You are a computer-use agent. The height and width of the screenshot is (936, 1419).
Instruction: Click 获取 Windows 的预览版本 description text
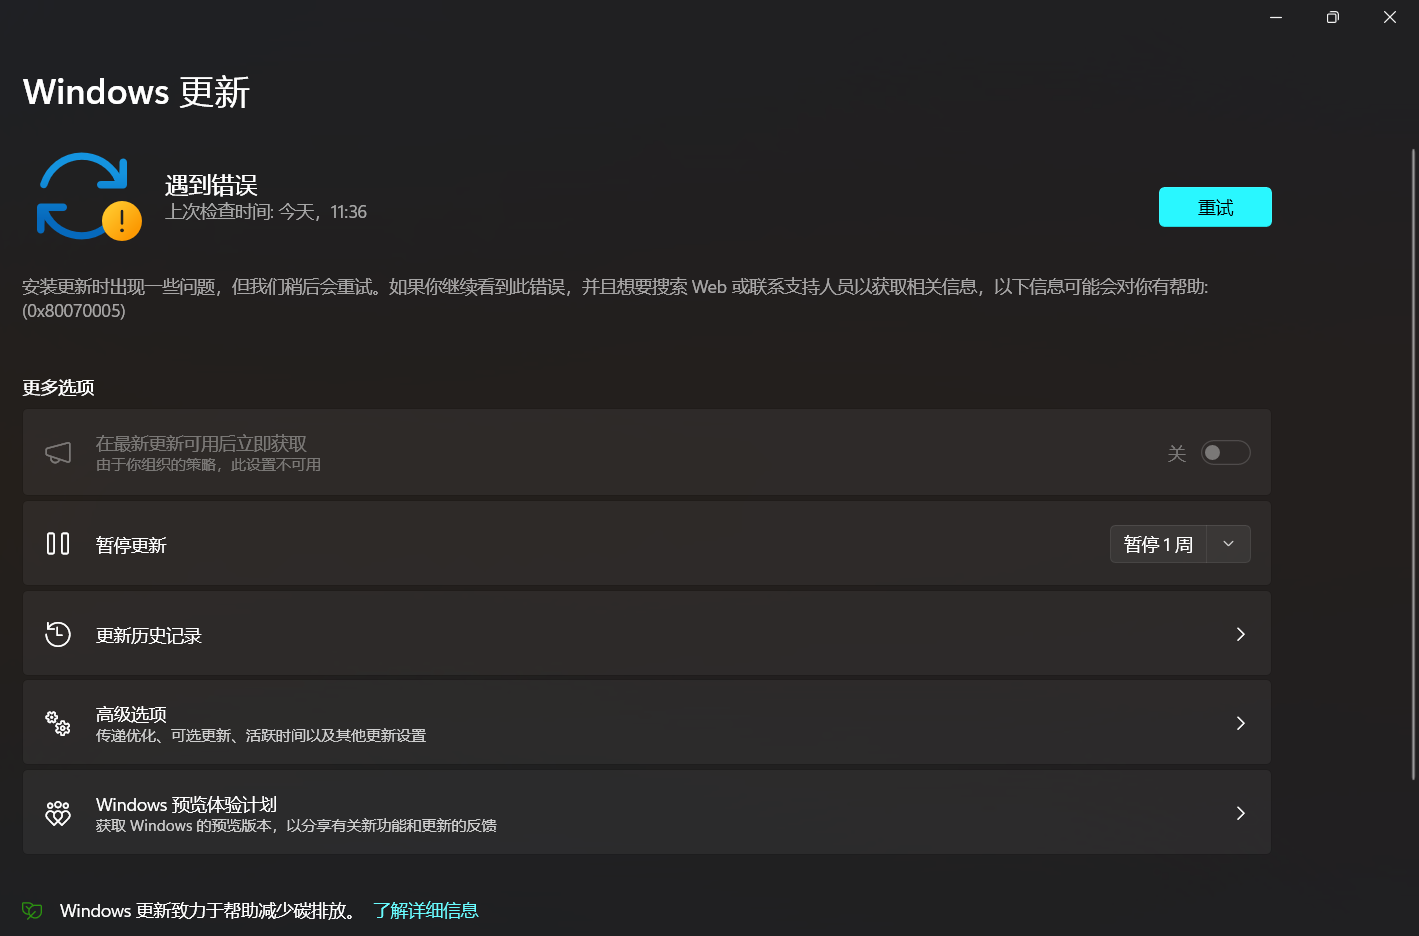[296, 826]
